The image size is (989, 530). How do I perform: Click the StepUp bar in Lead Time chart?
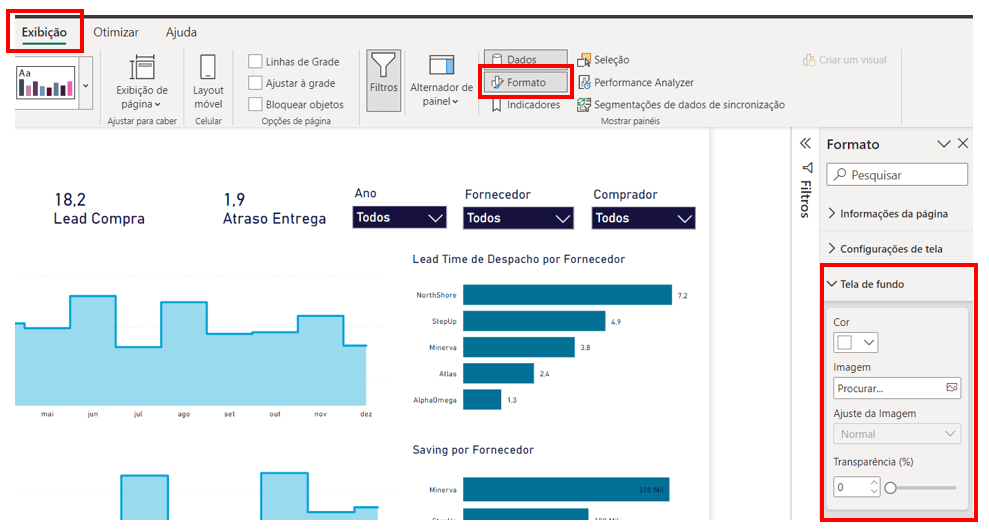(534, 321)
